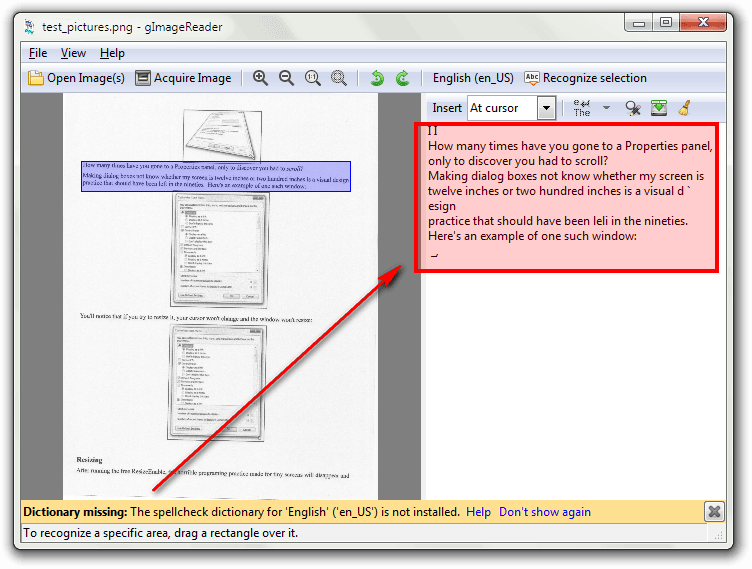The image size is (752, 569).
Task: Open the View menu
Action: [73, 53]
